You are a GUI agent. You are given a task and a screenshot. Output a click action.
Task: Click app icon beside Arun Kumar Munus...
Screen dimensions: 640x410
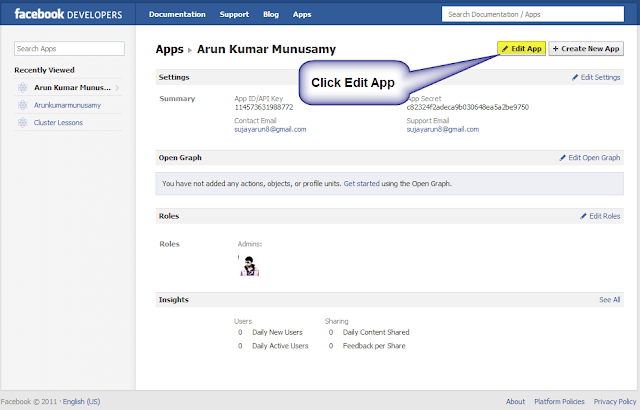pos(22,87)
